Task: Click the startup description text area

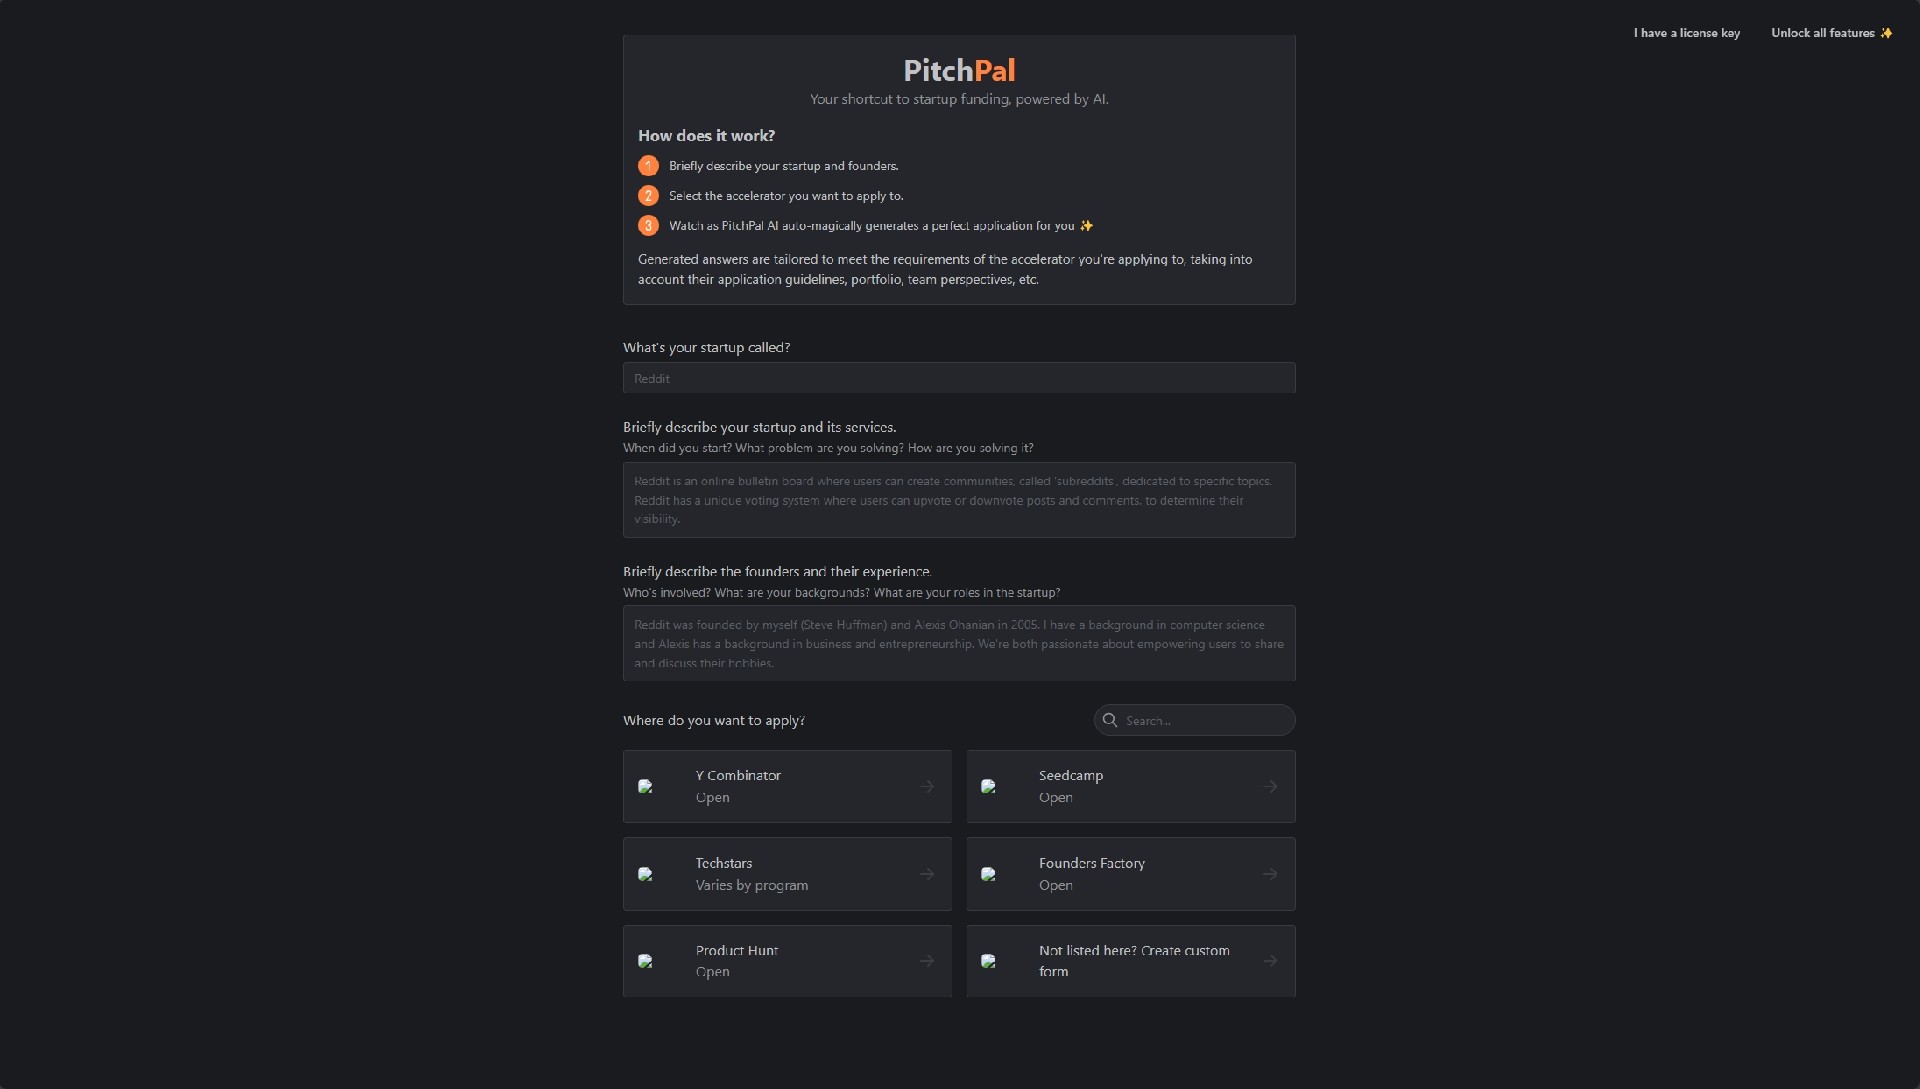Action: coord(958,500)
